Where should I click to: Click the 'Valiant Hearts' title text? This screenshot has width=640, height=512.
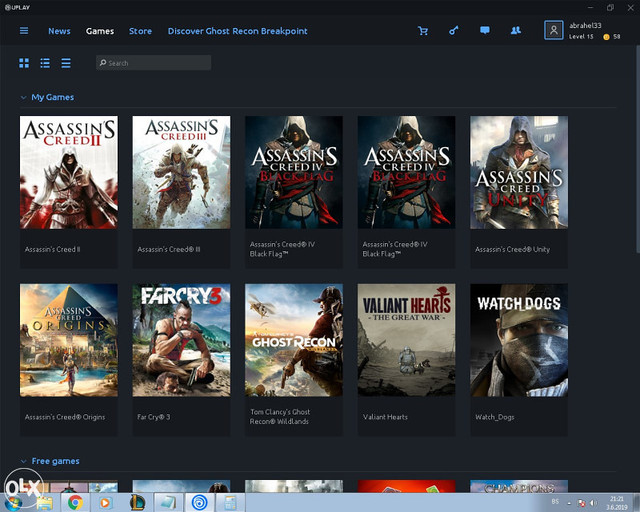[385, 417]
